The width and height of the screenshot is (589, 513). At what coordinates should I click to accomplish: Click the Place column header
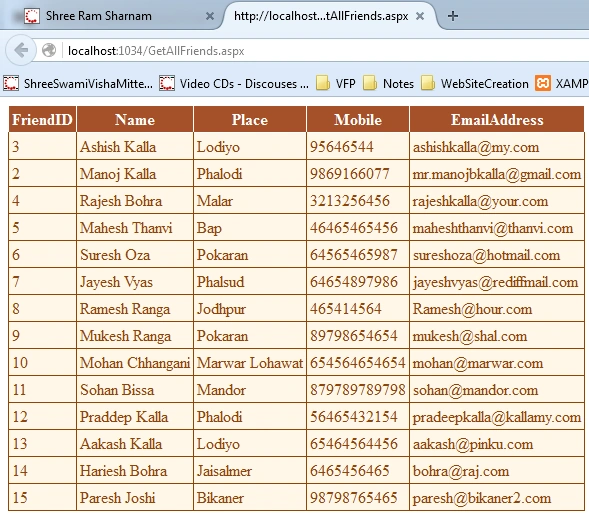tap(250, 119)
